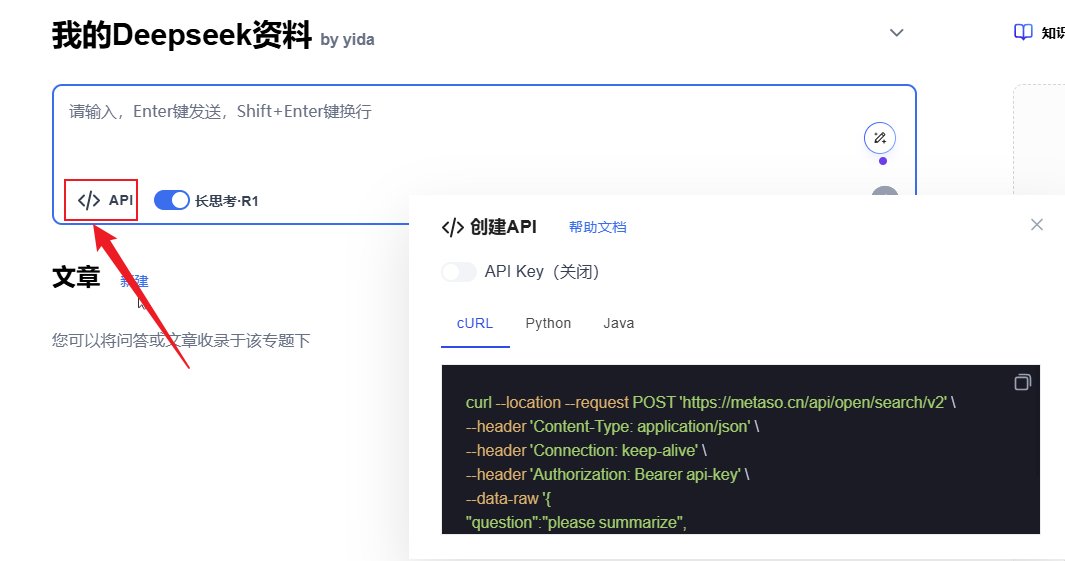Click the 文章 section heading
Screen dimensions: 1065x561
click(x=76, y=278)
